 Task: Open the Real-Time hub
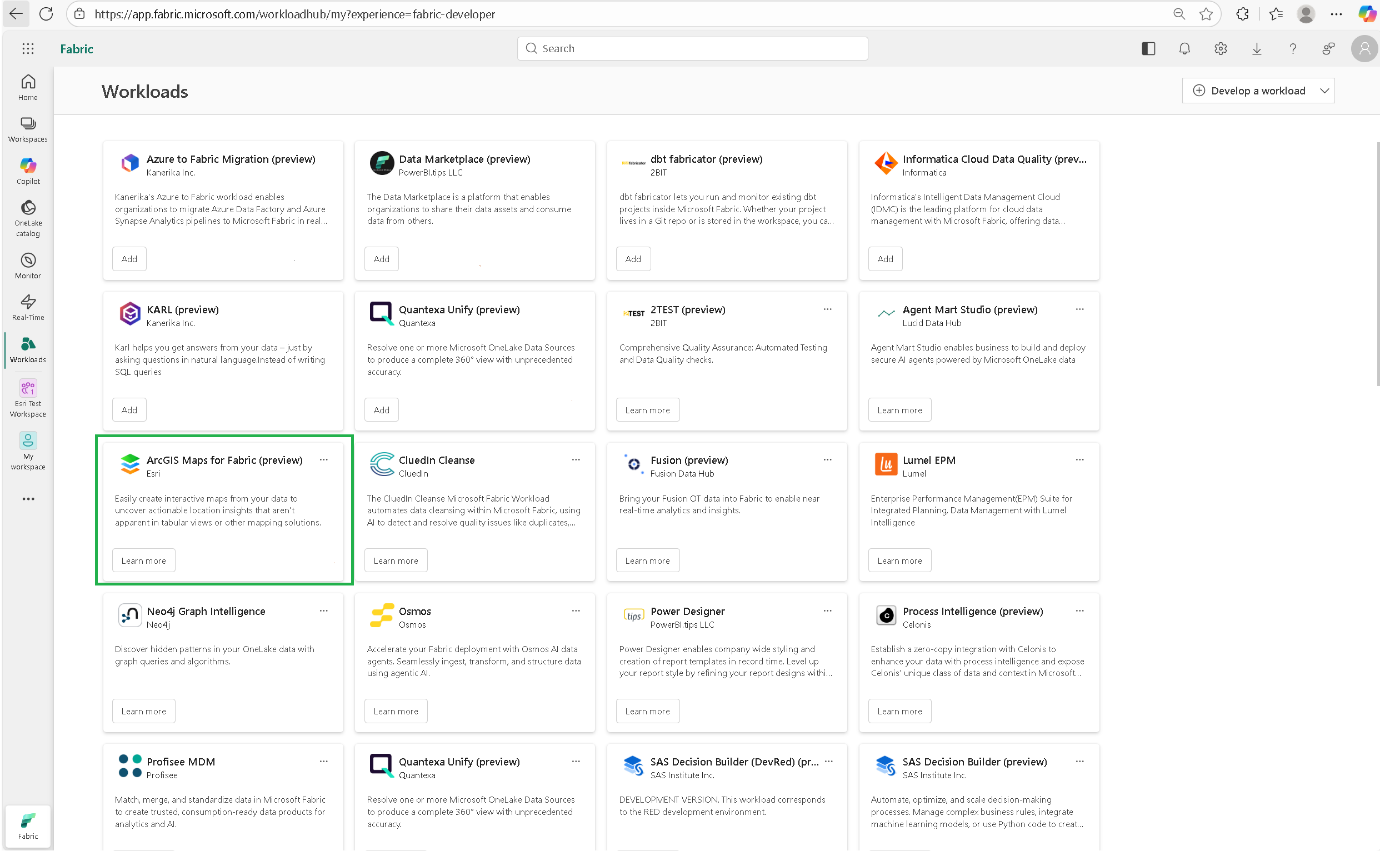[28, 307]
